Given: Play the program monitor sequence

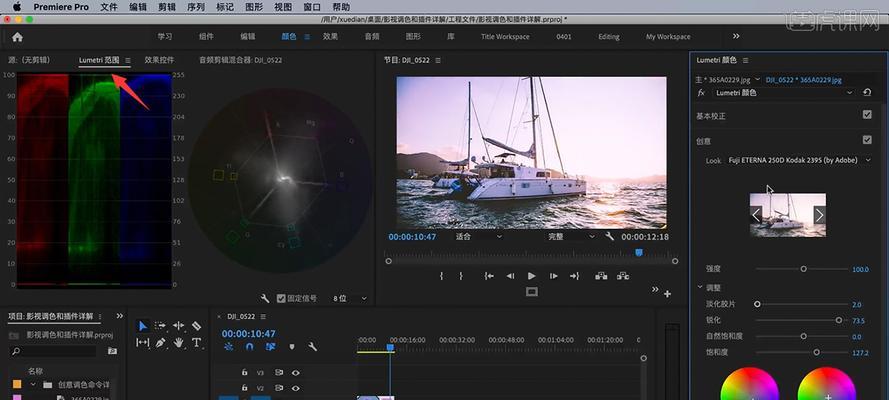Looking at the screenshot, I should coord(531,276).
